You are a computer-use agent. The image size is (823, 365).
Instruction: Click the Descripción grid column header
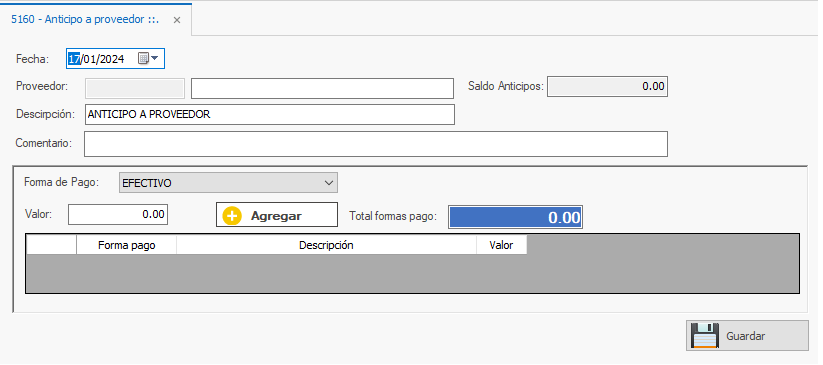point(326,245)
